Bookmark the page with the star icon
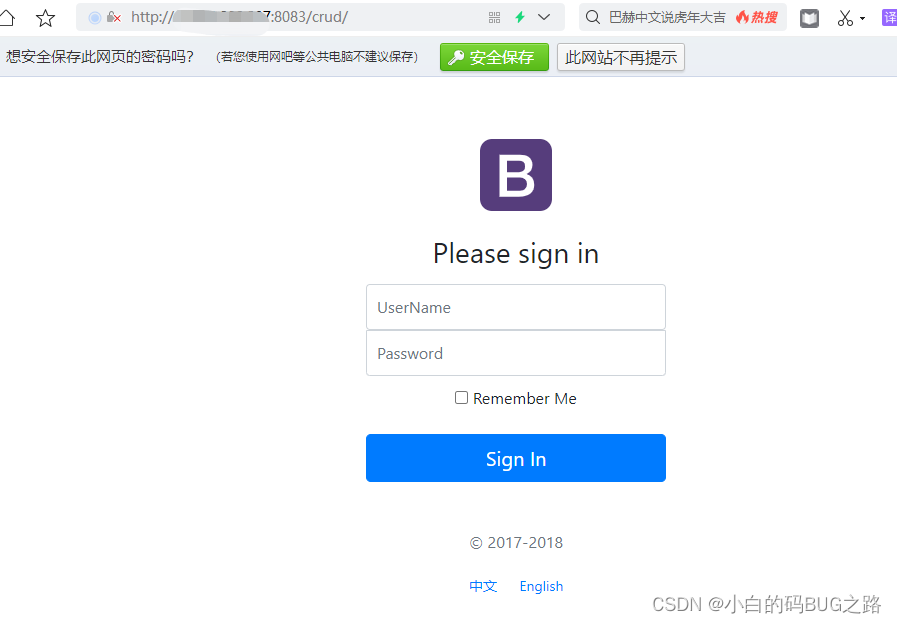The height and width of the screenshot is (623, 897). click(45, 18)
